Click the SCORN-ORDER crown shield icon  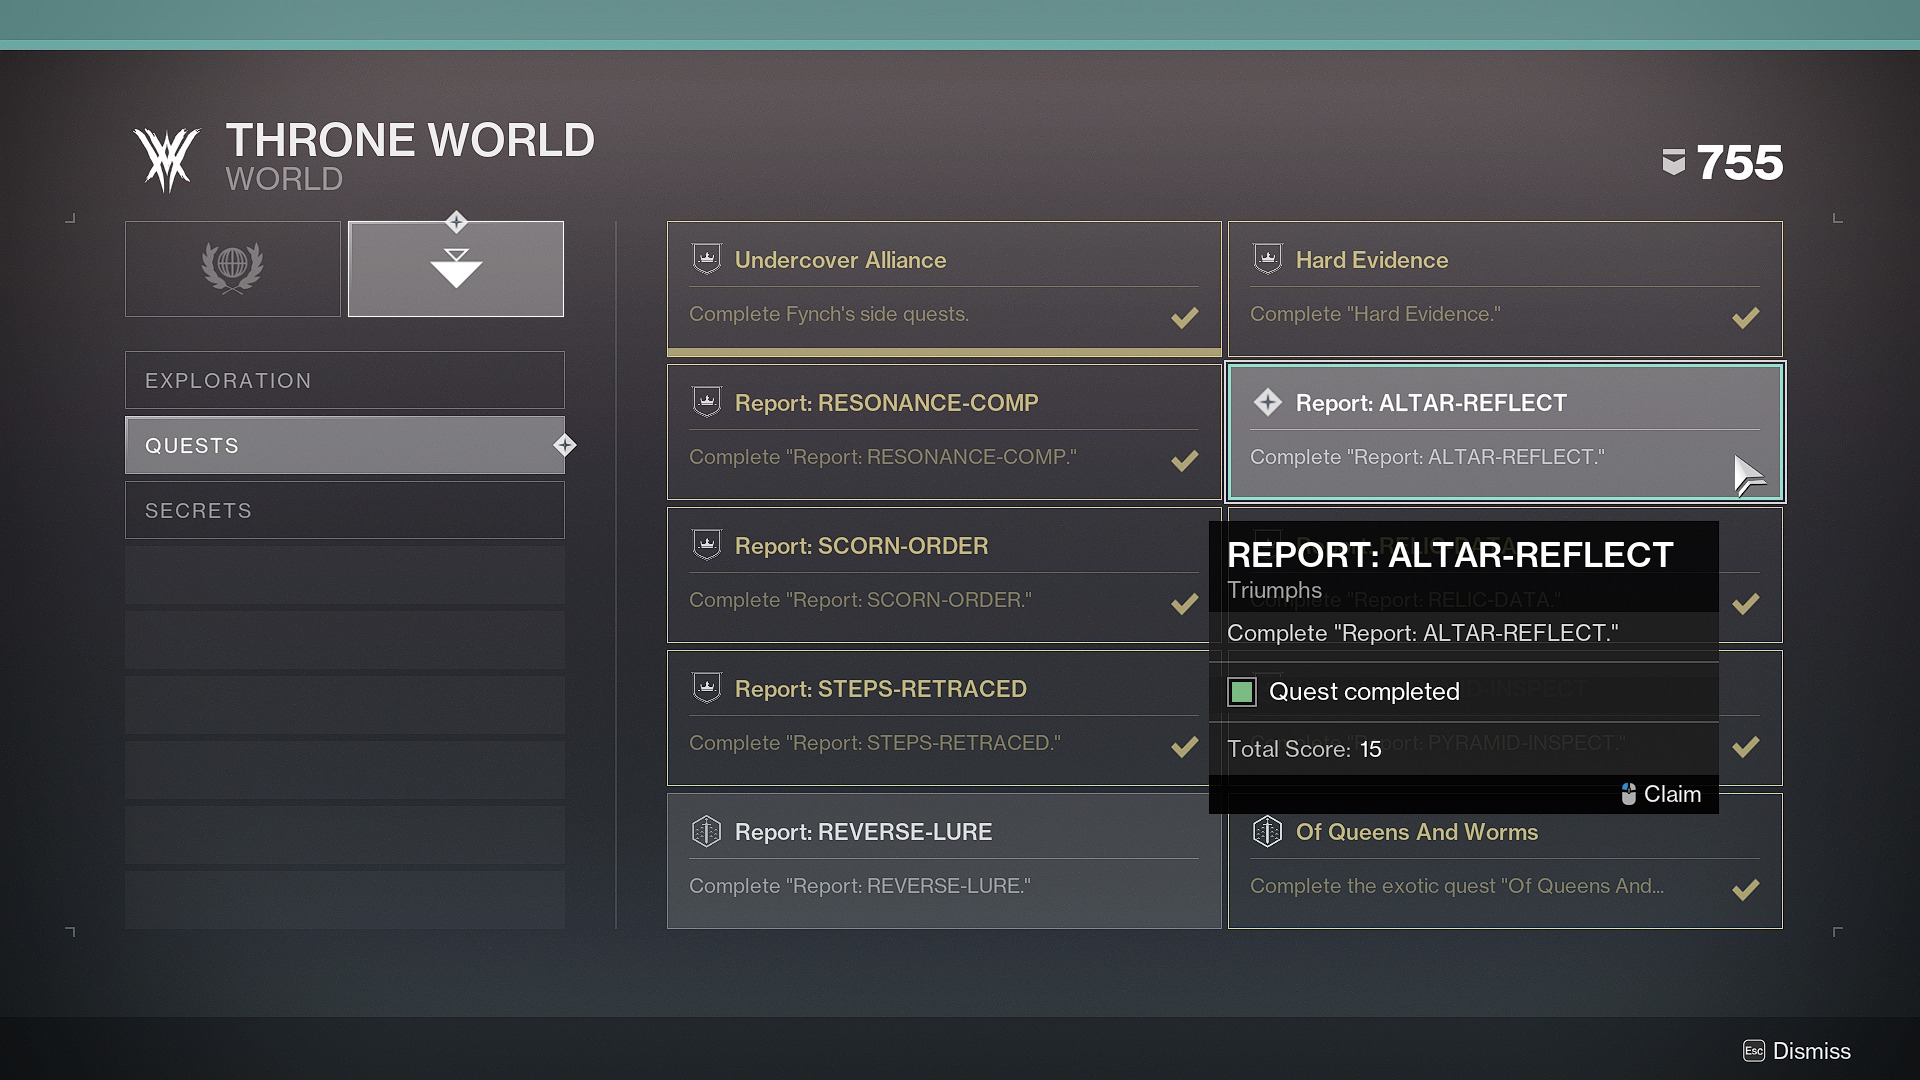click(x=707, y=545)
